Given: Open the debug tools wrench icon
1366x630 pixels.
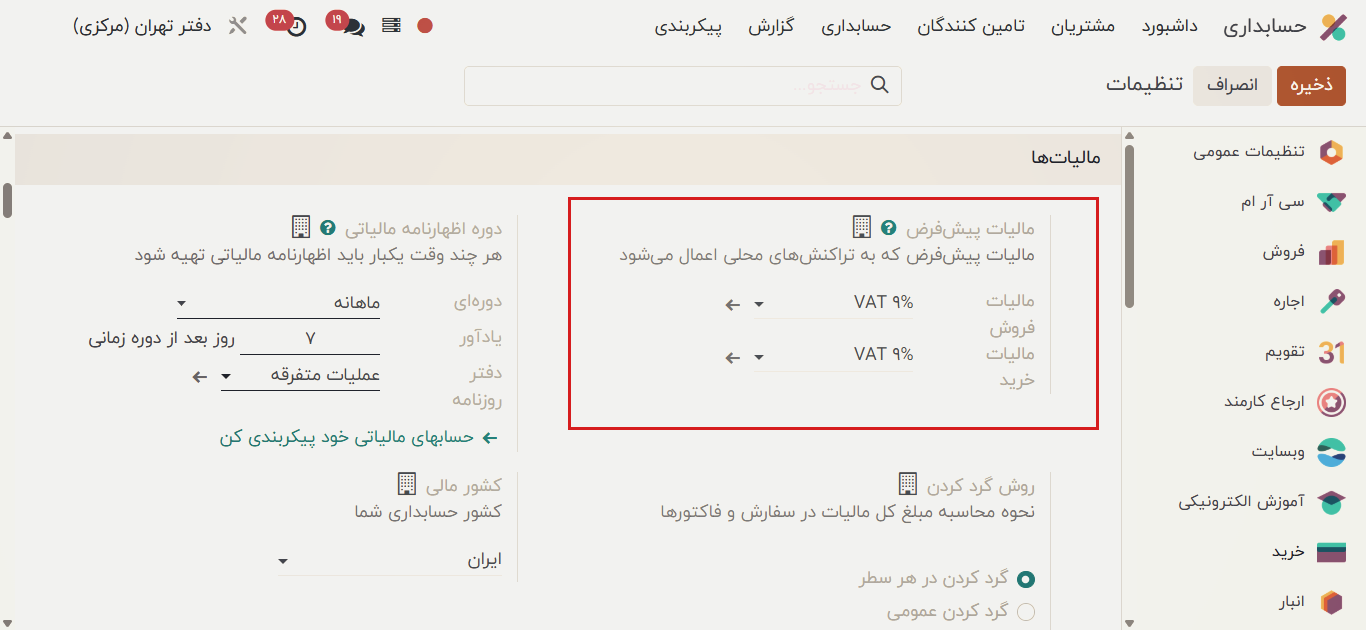Looking at the screenshot, I should click(237, 26).
